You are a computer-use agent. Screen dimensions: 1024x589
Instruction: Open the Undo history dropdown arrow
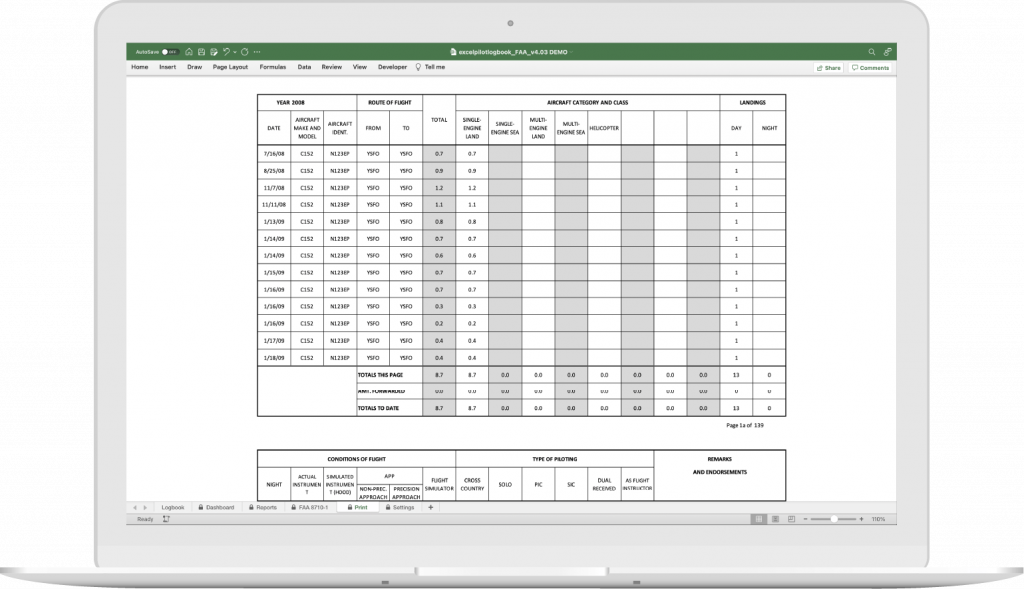[x=234, y=52]
